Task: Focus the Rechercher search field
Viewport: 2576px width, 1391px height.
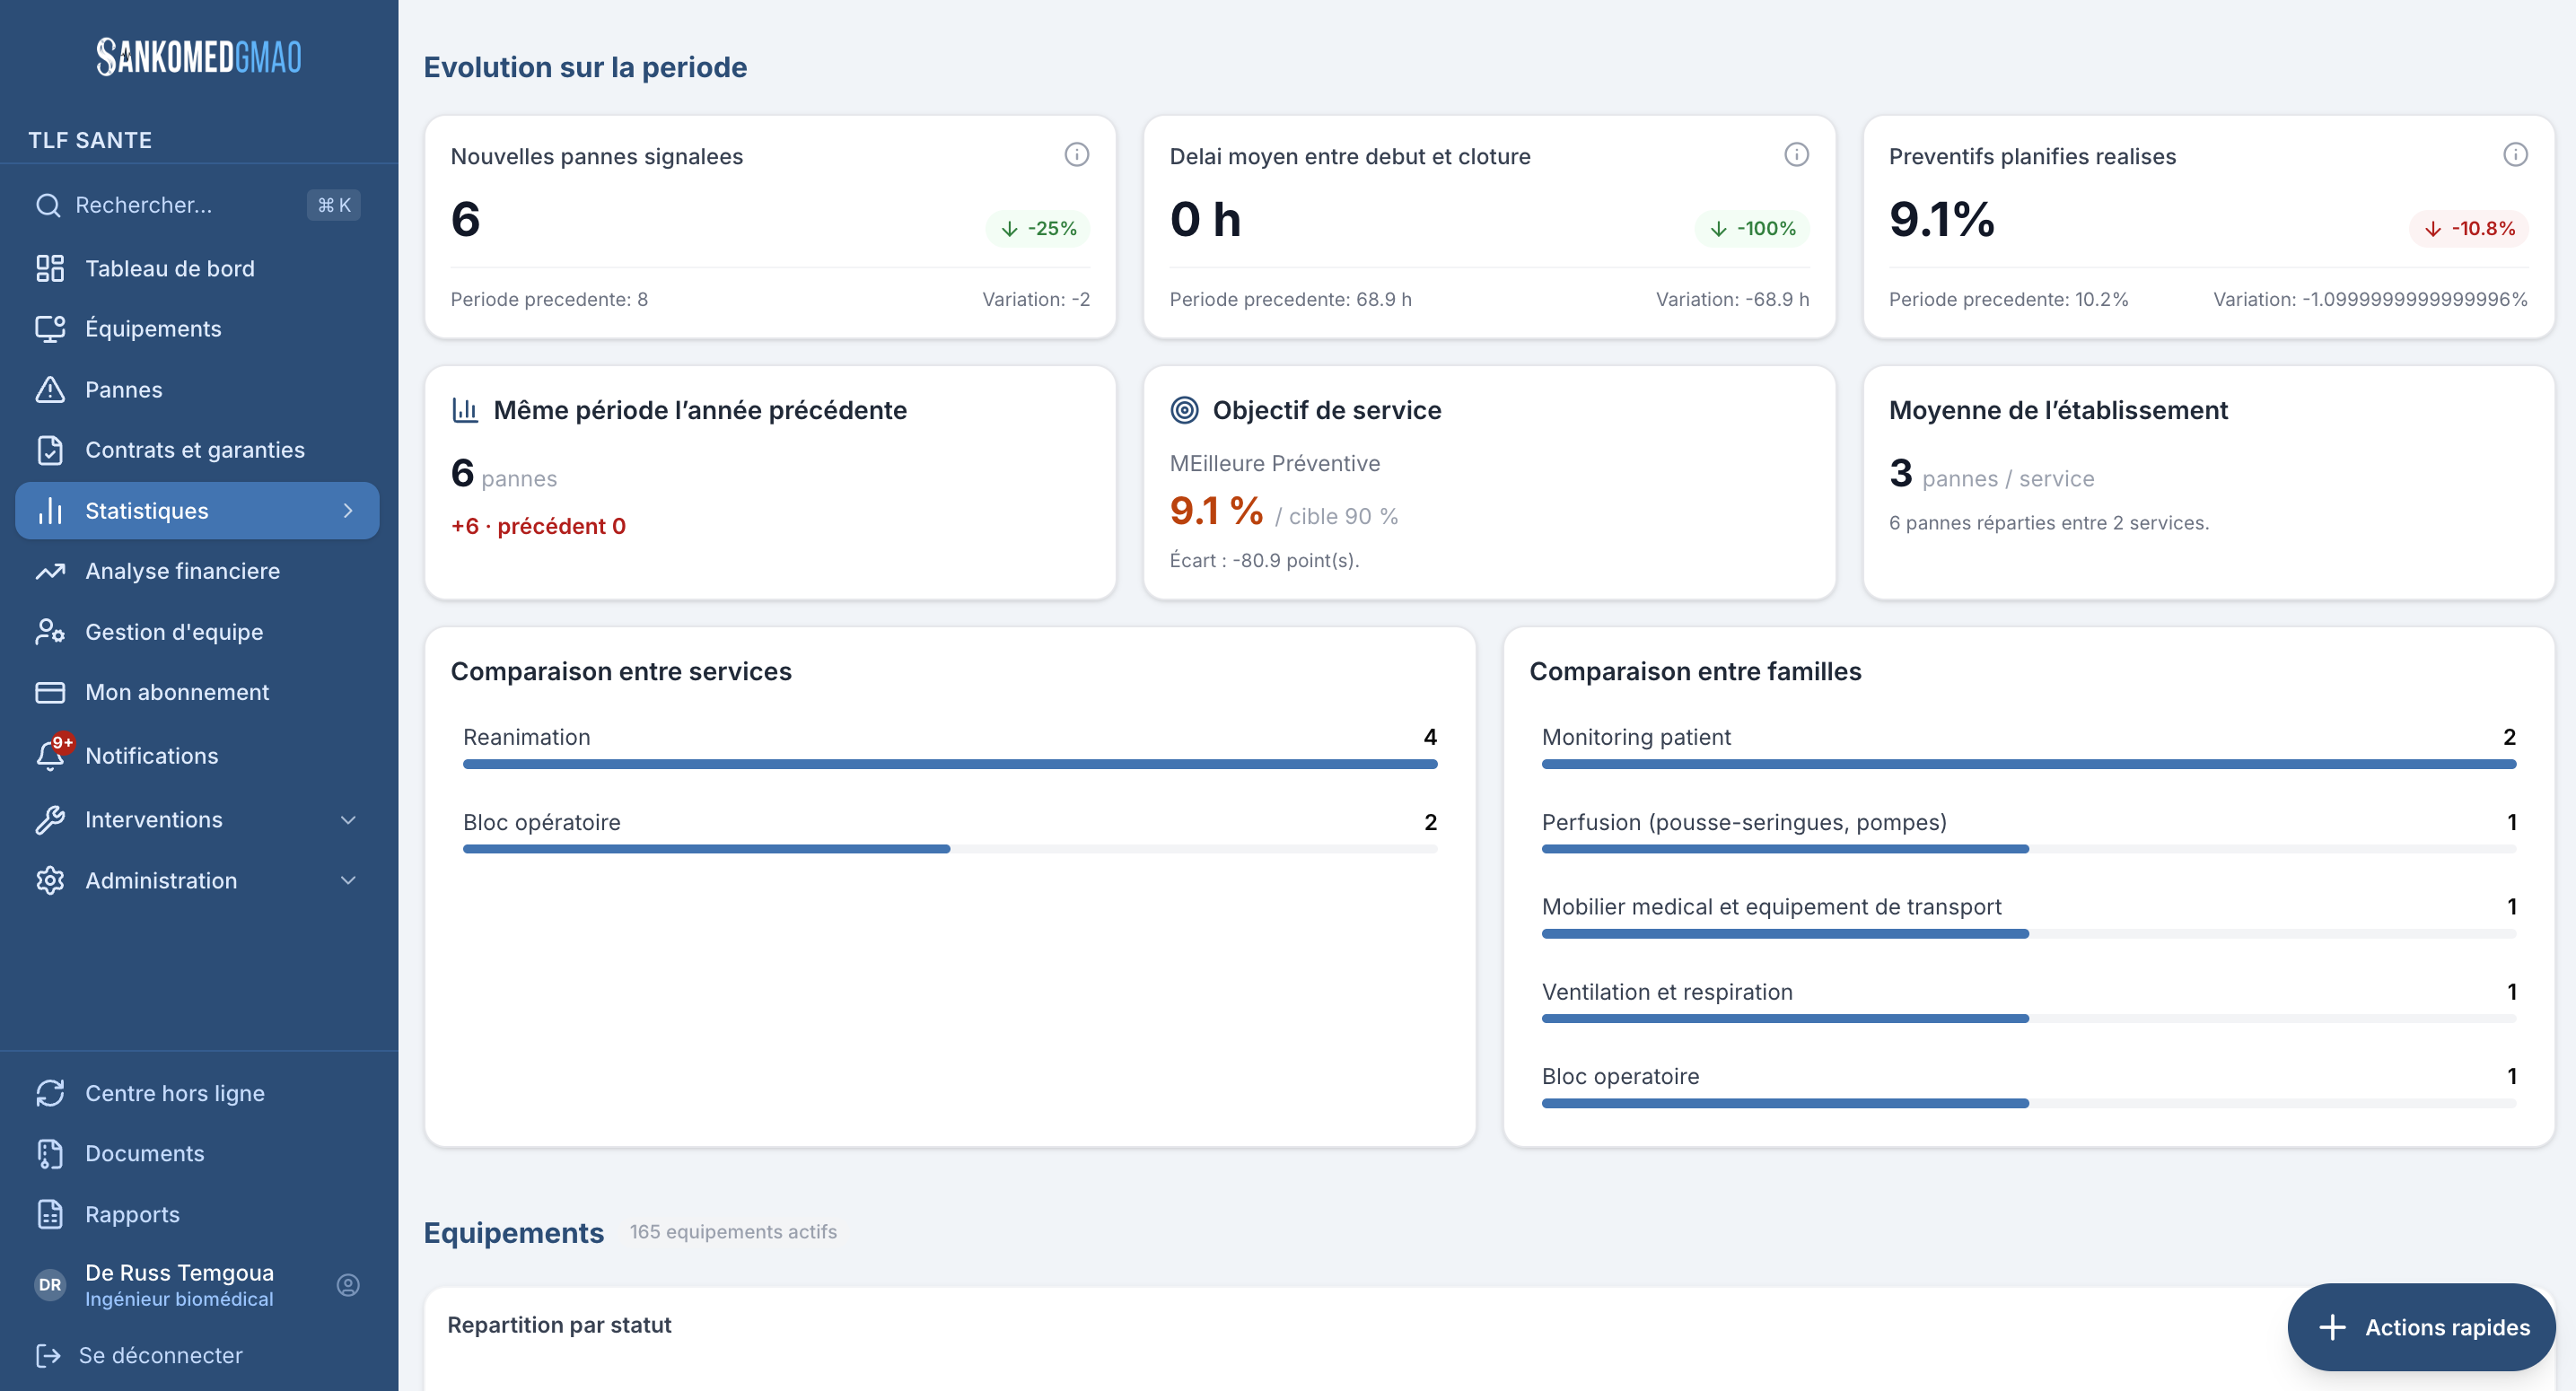Action: (198, 205)
